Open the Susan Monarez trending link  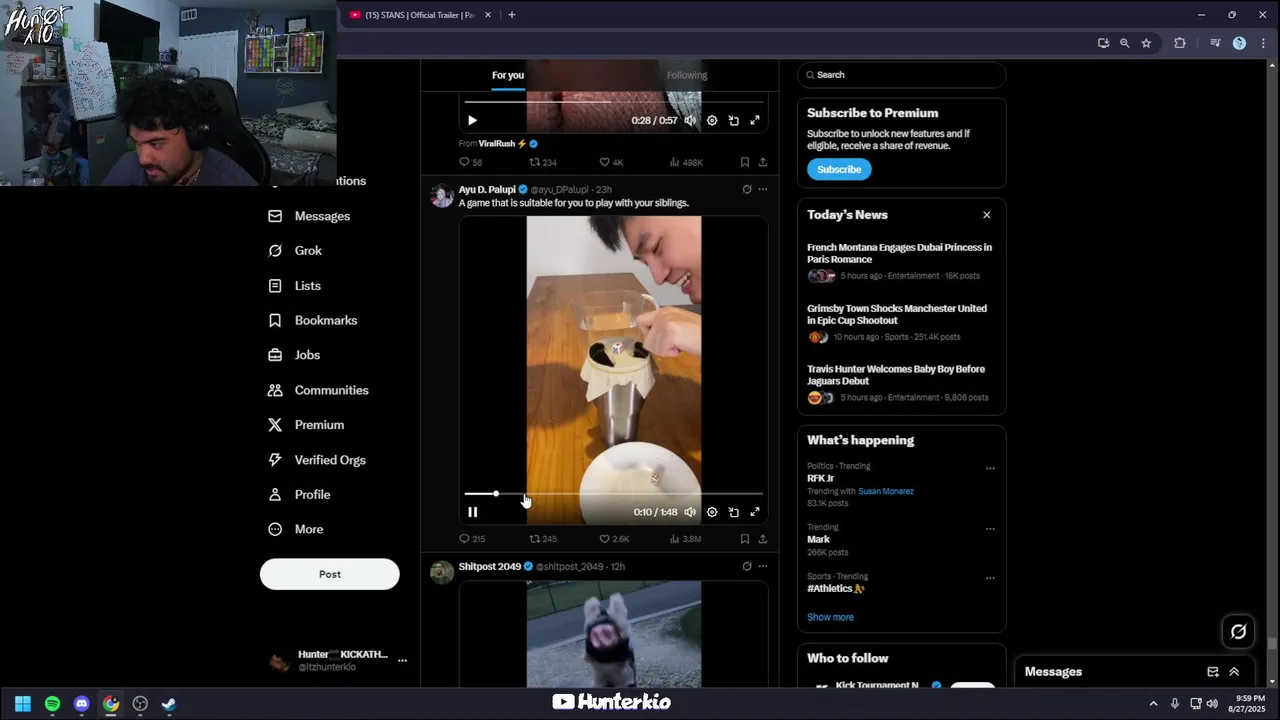click(x=886, y=492)
